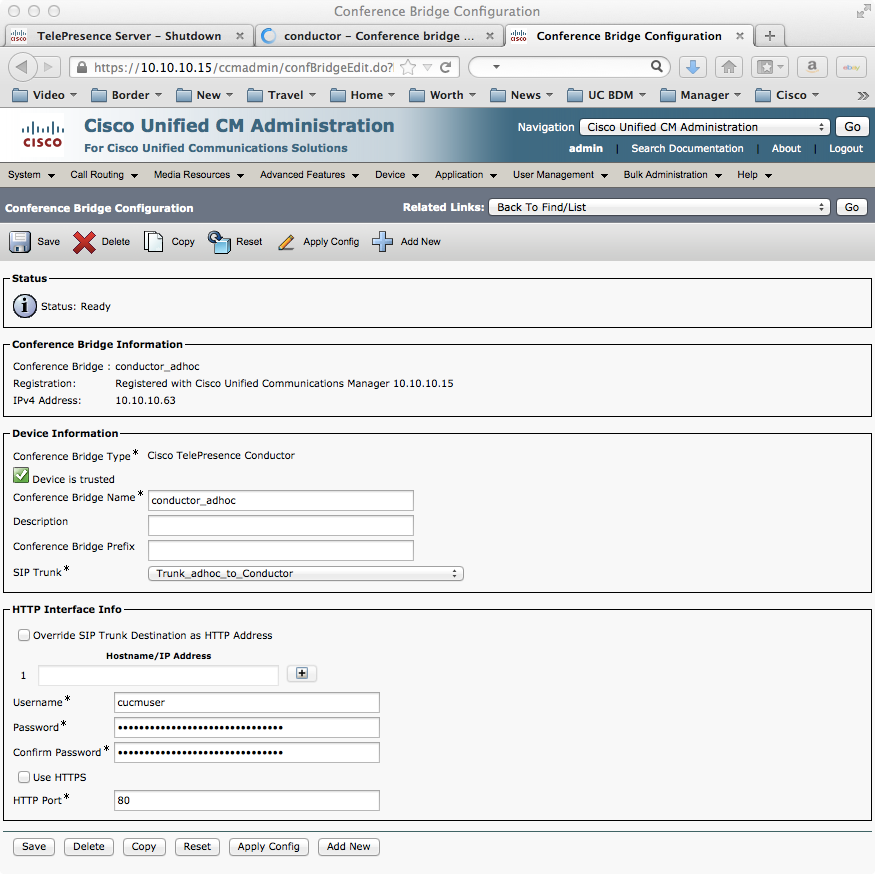Open the SIP Trunk dropdown
Image resolution: width=875 pixels, height=874 pixels.
pyautogui.click(x=306, y=573)
